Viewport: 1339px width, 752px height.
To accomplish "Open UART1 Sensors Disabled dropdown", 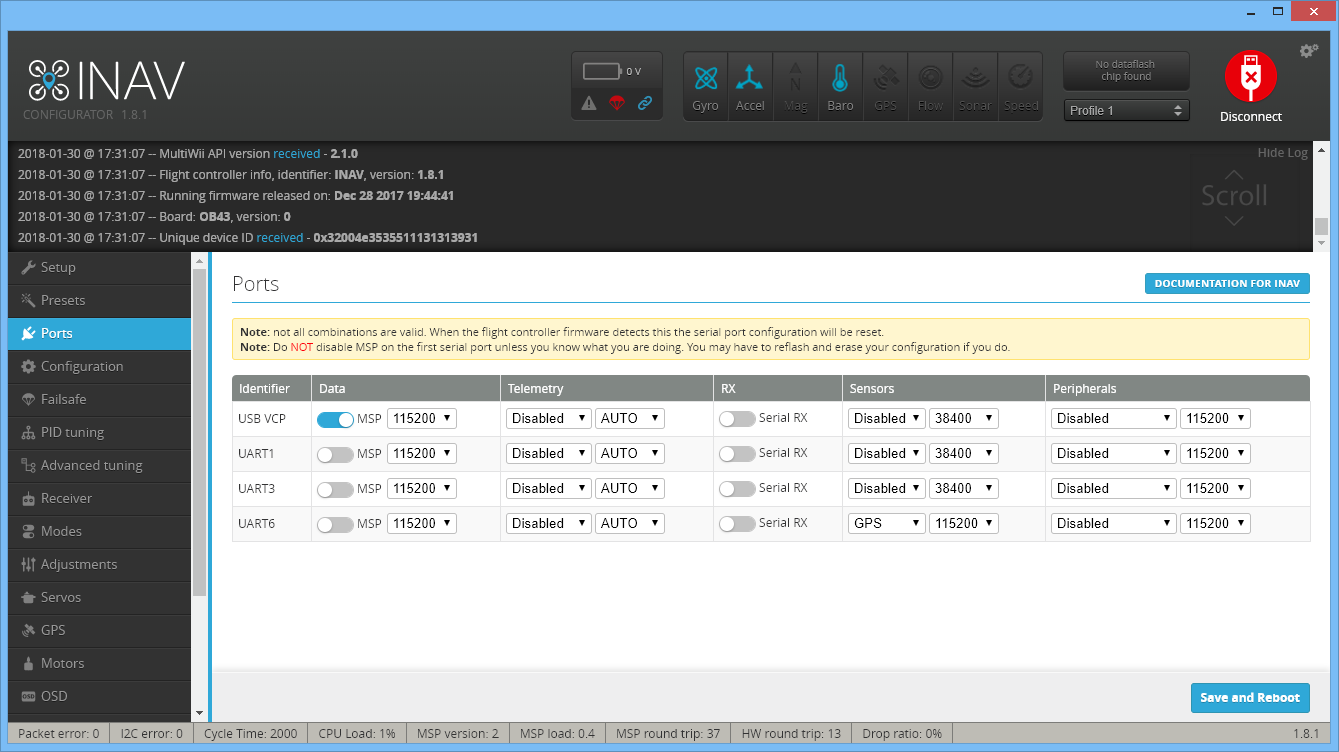I will (886, 453).
